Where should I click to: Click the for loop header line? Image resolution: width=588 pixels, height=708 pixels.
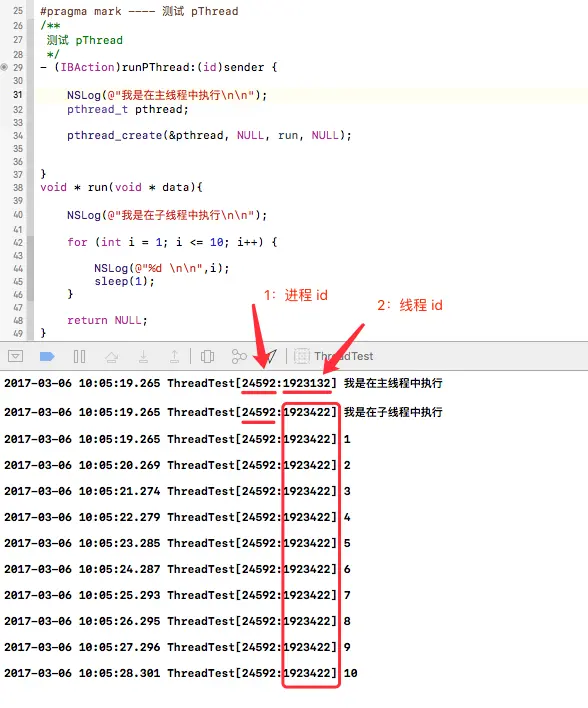(172, 242)
